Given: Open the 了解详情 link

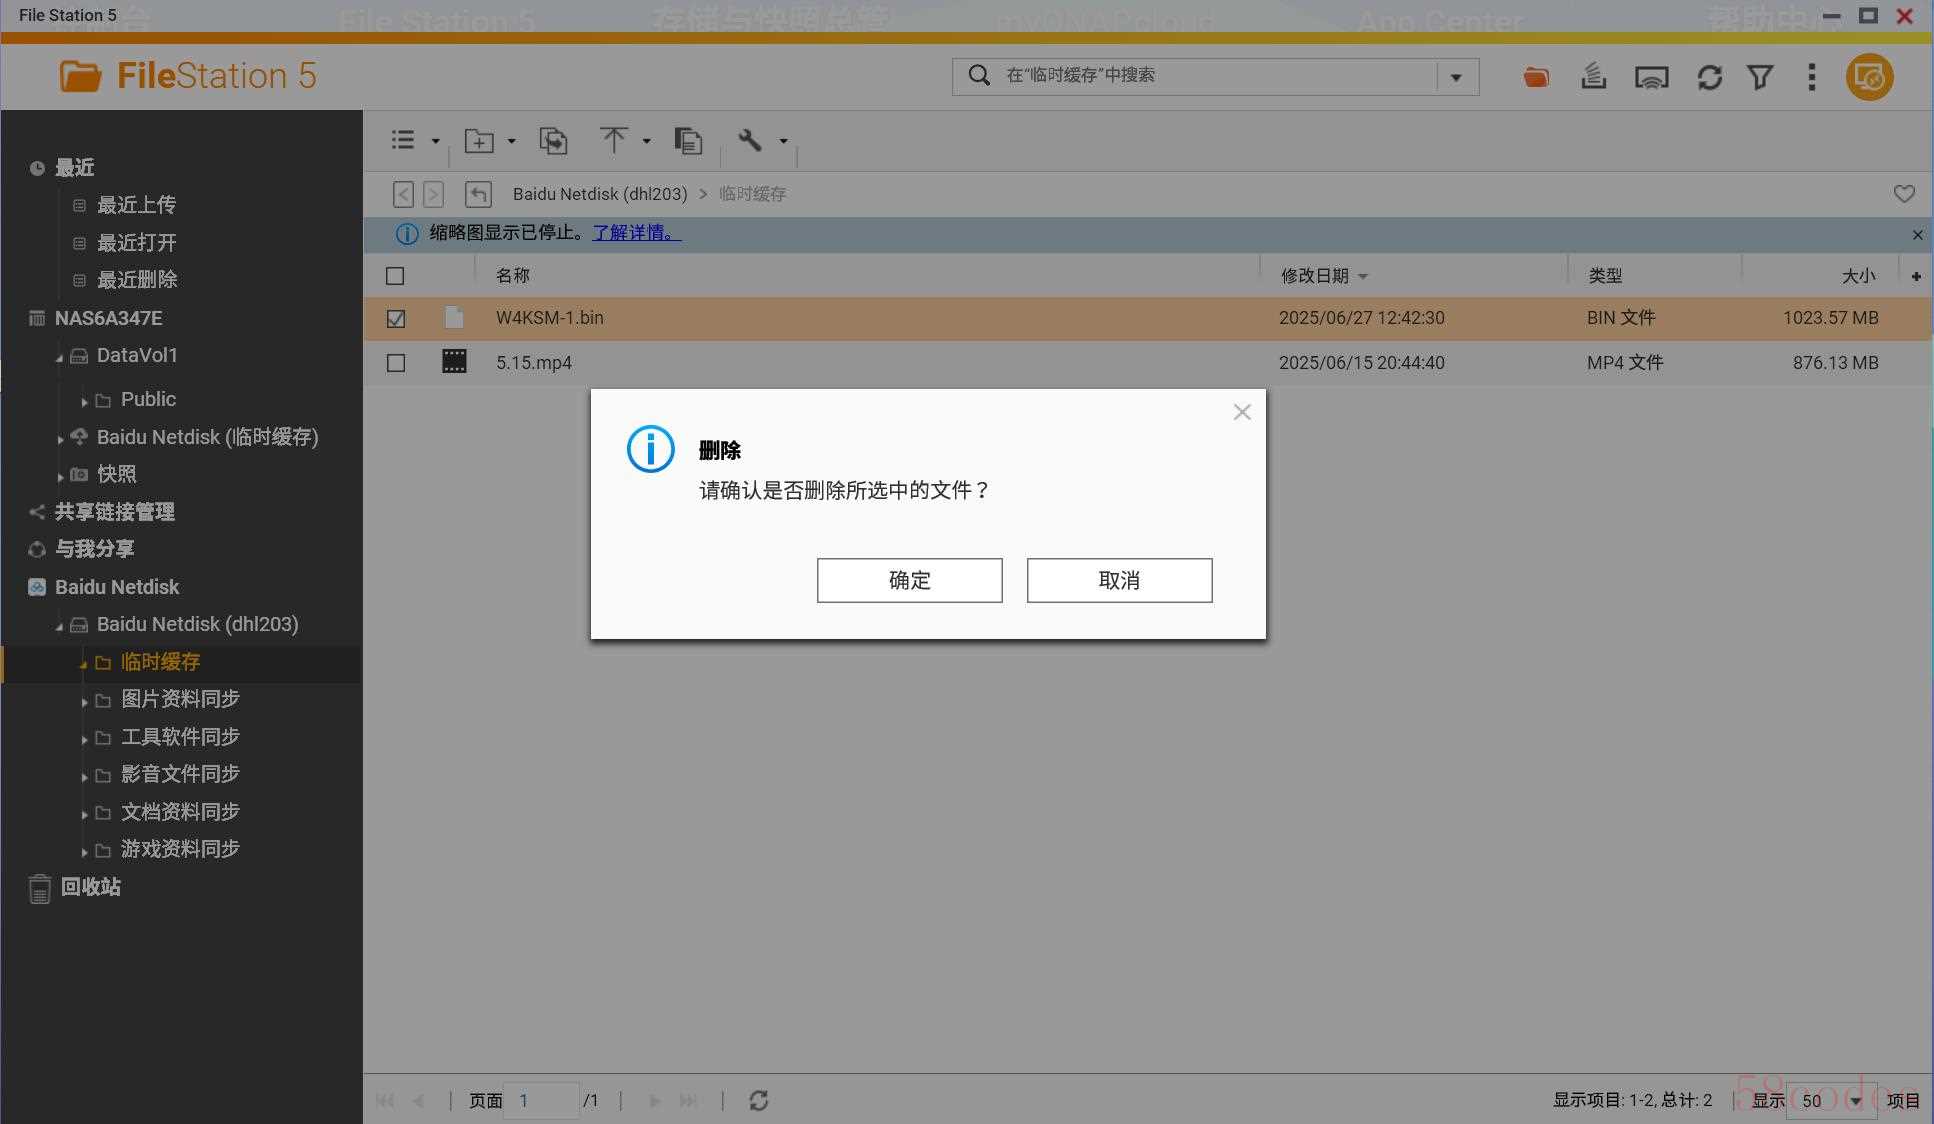Looking at the screenshot, I should pyautogui.click(x=636, y=233).
